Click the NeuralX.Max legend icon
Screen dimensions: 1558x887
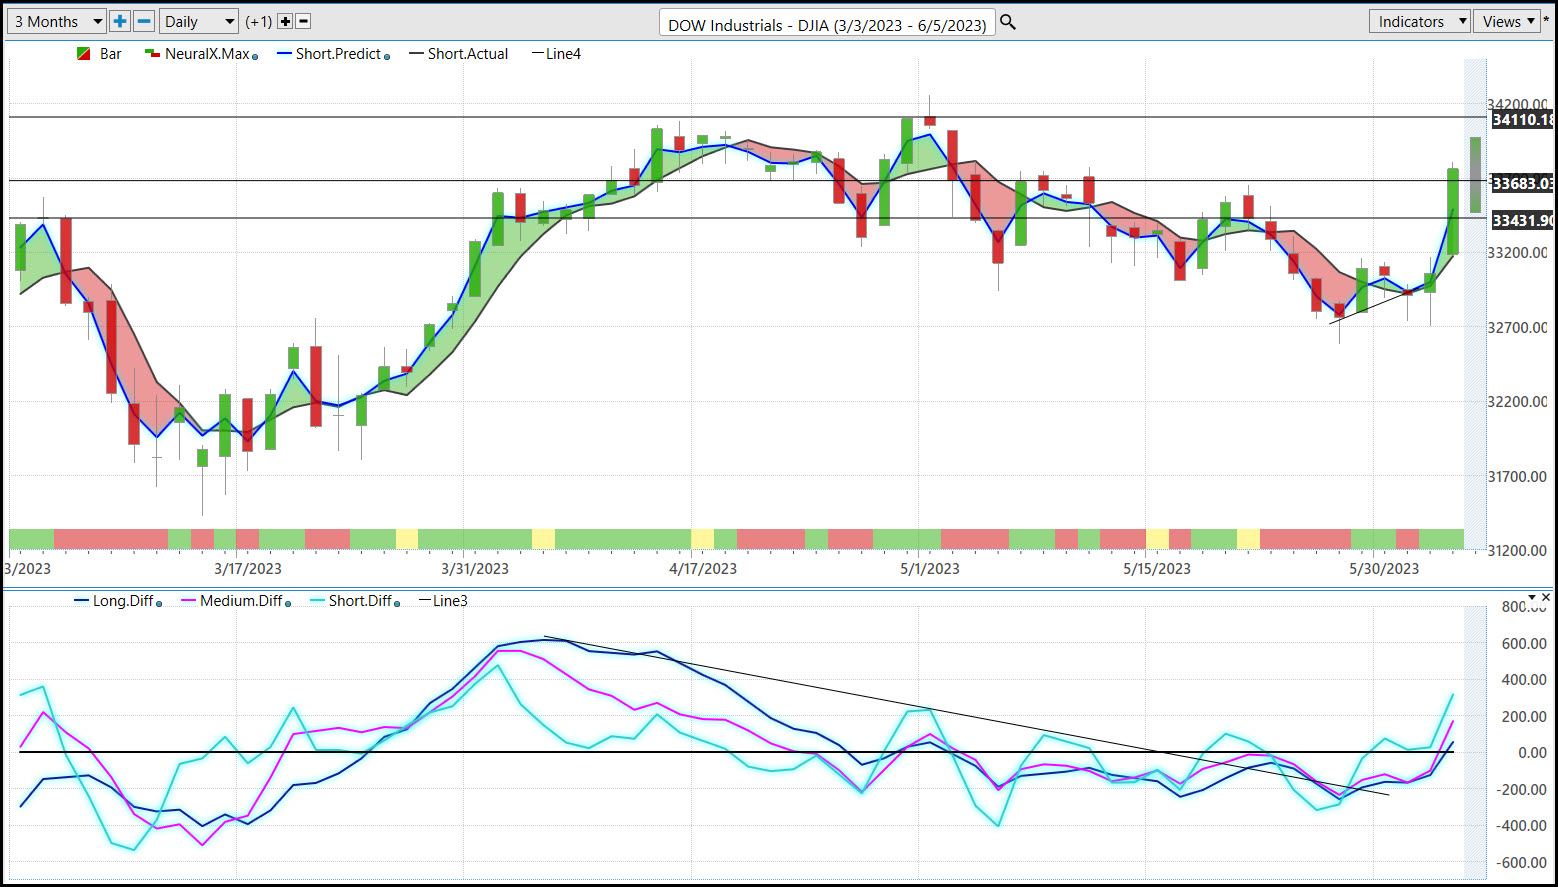point(152,54)
